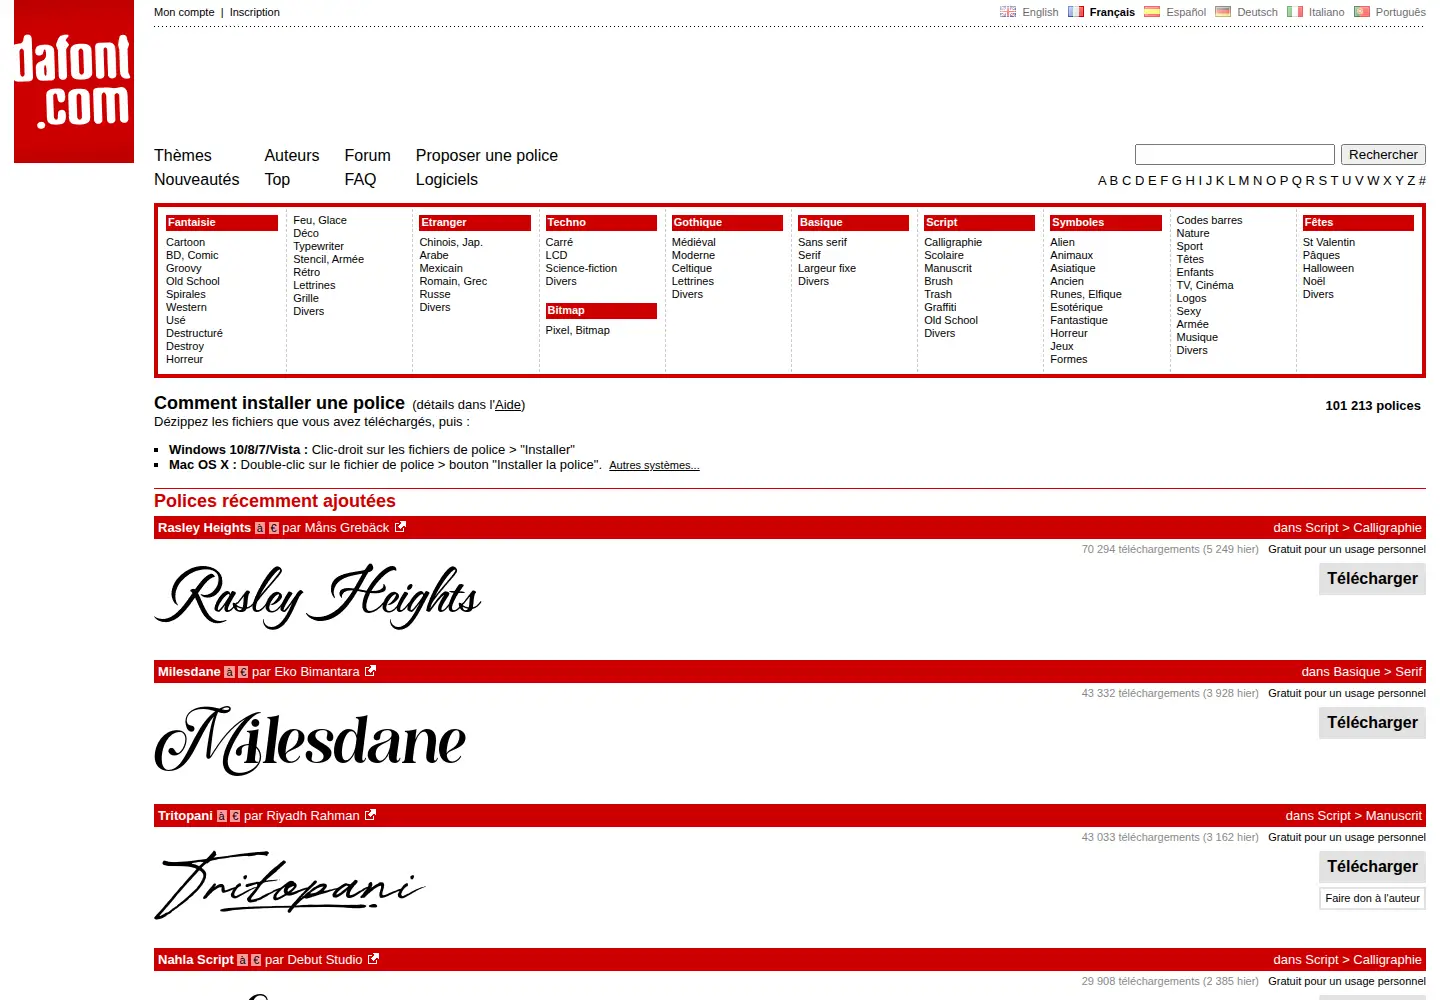Open the Logiciels menu item
This screenshot has width=1440, height=1000.
(447, 179)
